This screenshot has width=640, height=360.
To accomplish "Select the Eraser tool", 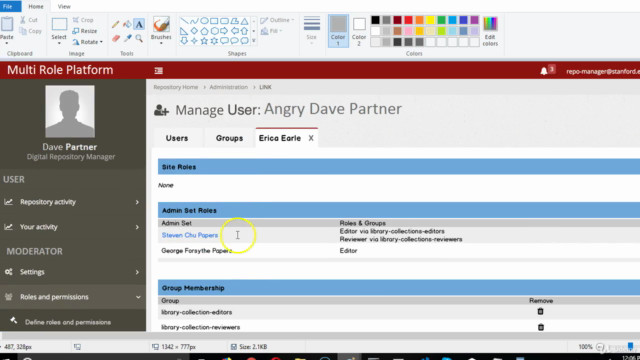I will coord(116,38).
